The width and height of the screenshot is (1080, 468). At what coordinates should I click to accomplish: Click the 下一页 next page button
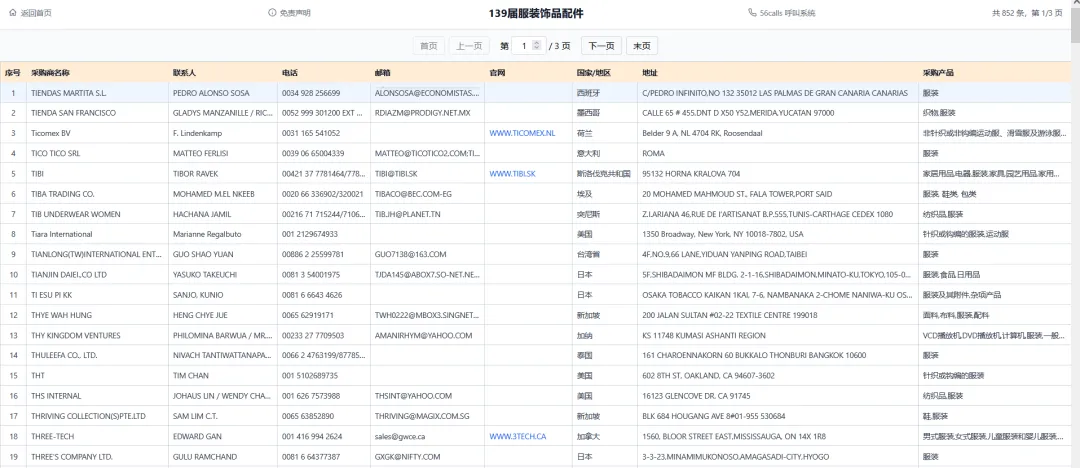tap(601, 46)
